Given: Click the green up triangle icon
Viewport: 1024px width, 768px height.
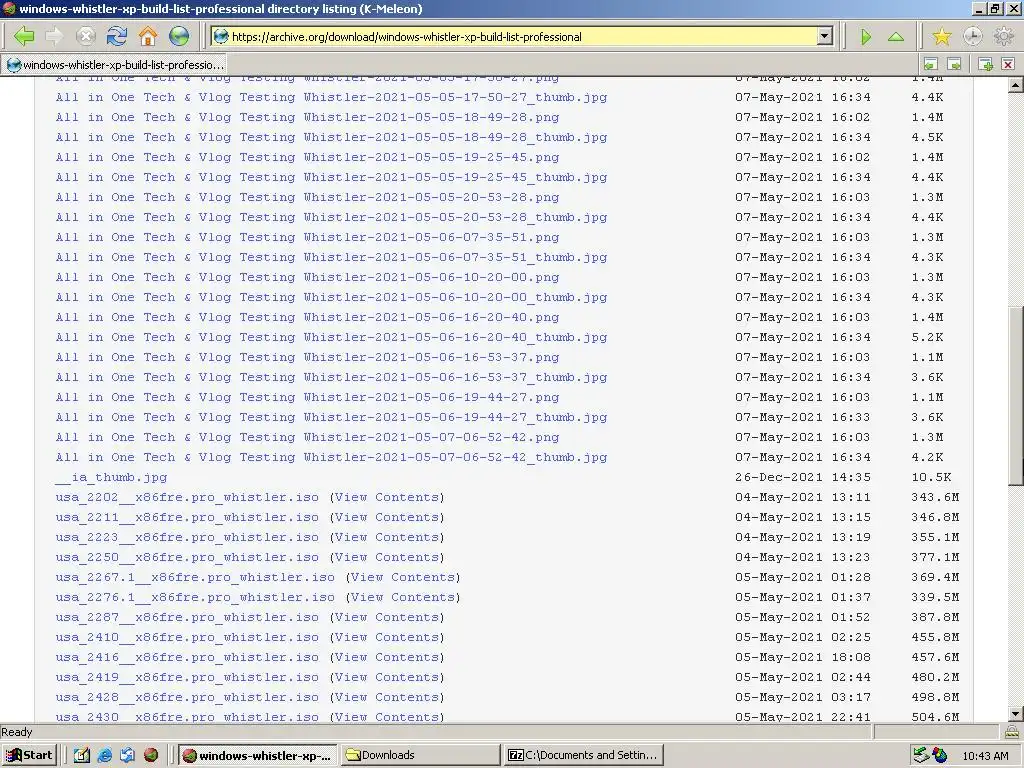Looking at the screenshot, I should [896, 37].
